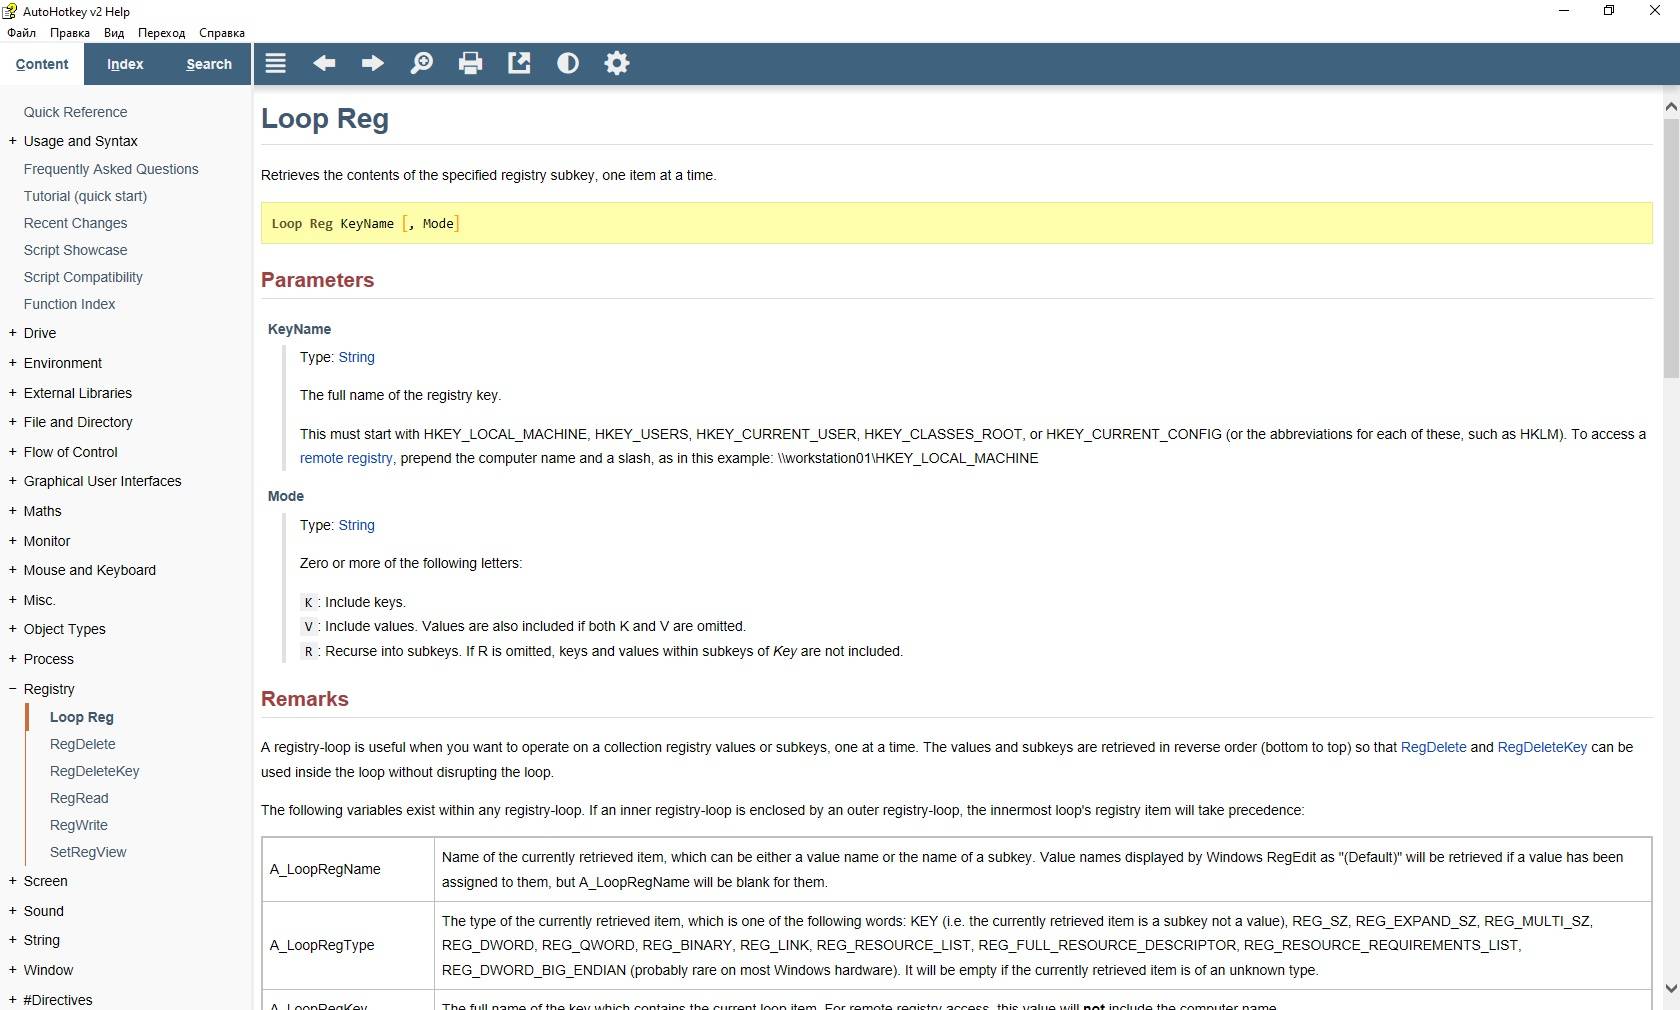
Task: Select RegRead in the Registry tree
Action: (x=79, y=798)
